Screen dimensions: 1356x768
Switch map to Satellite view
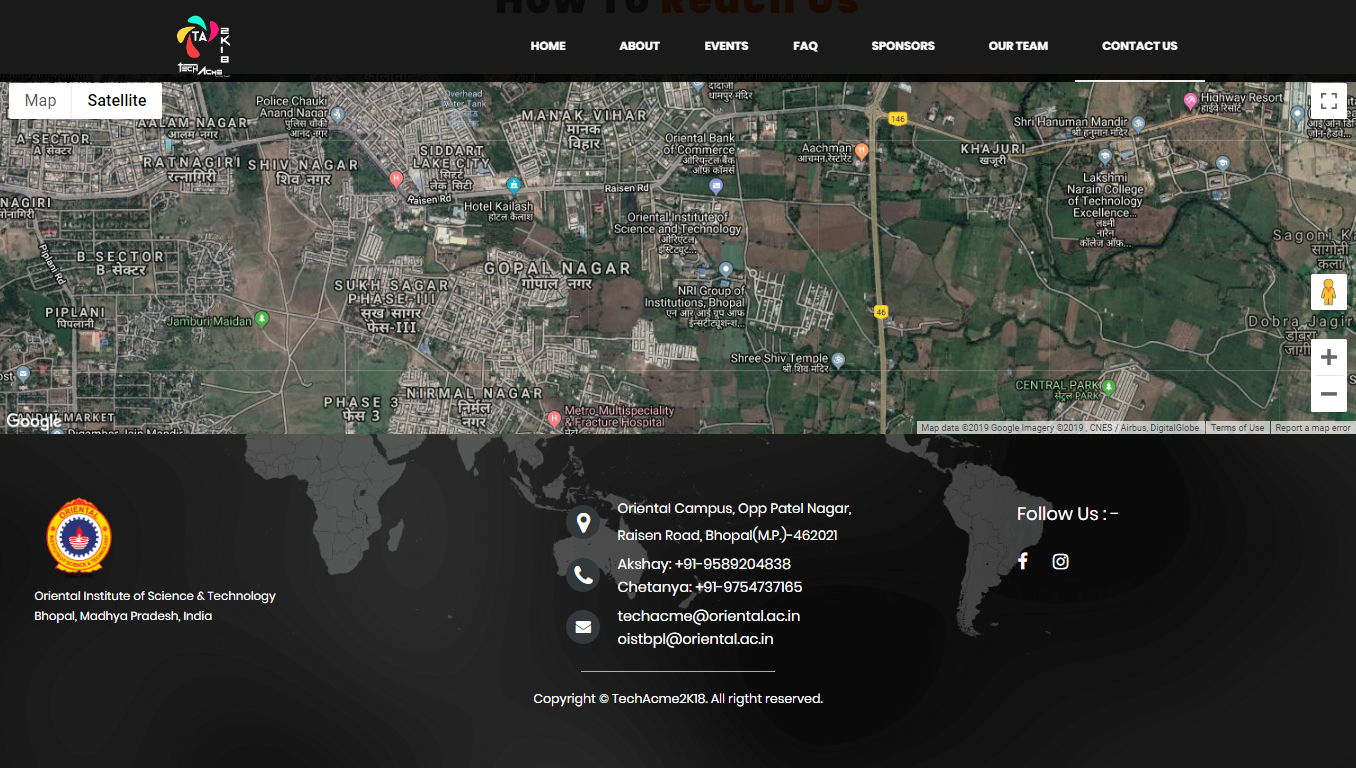pos(117,101)
